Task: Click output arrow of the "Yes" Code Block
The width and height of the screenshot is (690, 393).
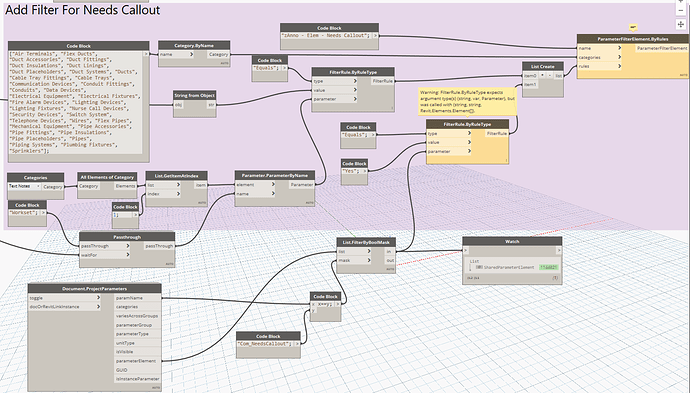Action: click(x=364, y=171)
